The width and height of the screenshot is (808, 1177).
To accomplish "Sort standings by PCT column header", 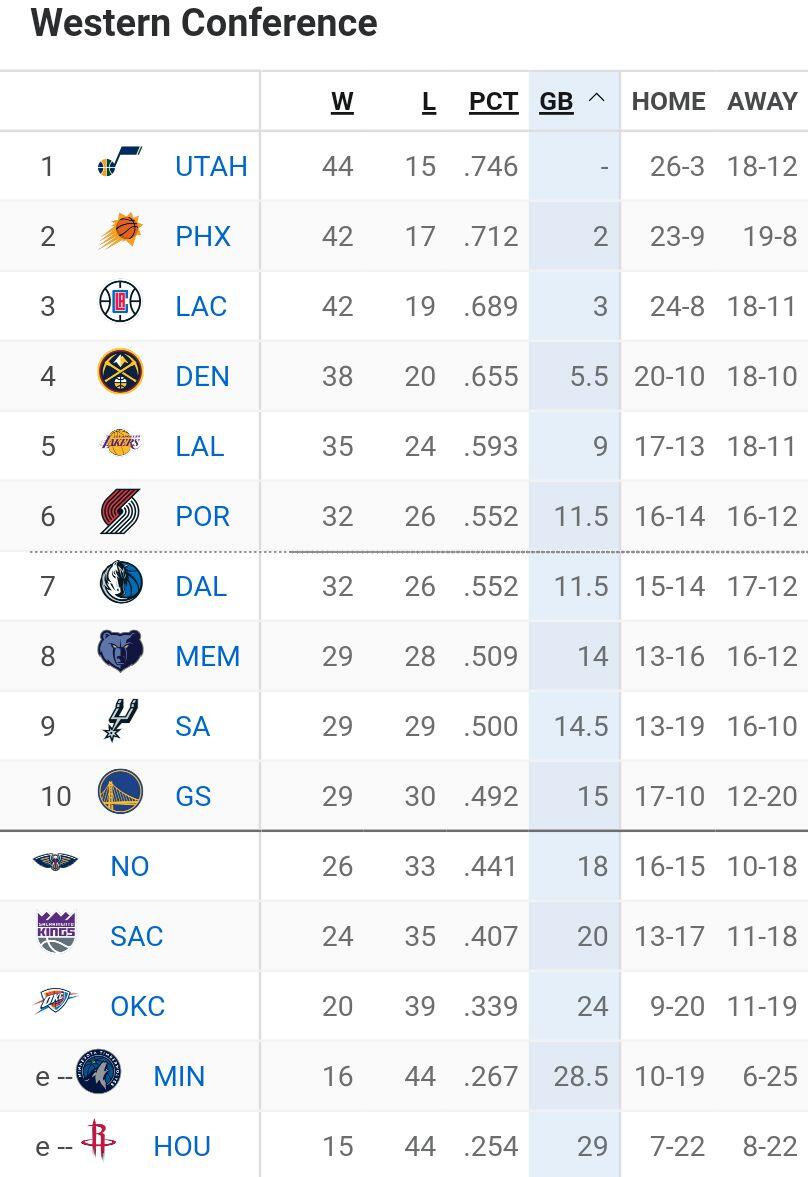I will click(x=493, y=102).
